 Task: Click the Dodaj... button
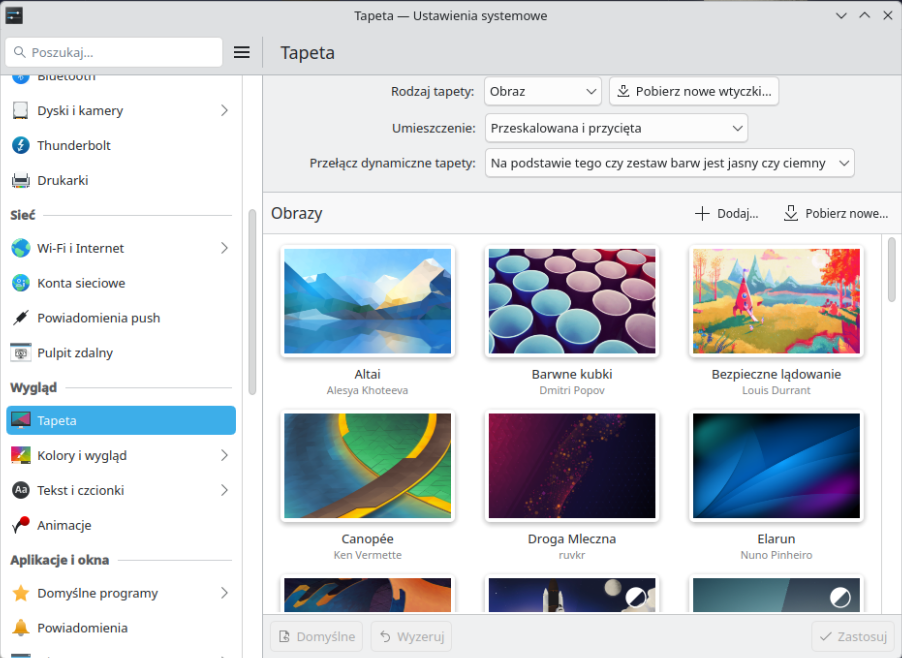727,213
